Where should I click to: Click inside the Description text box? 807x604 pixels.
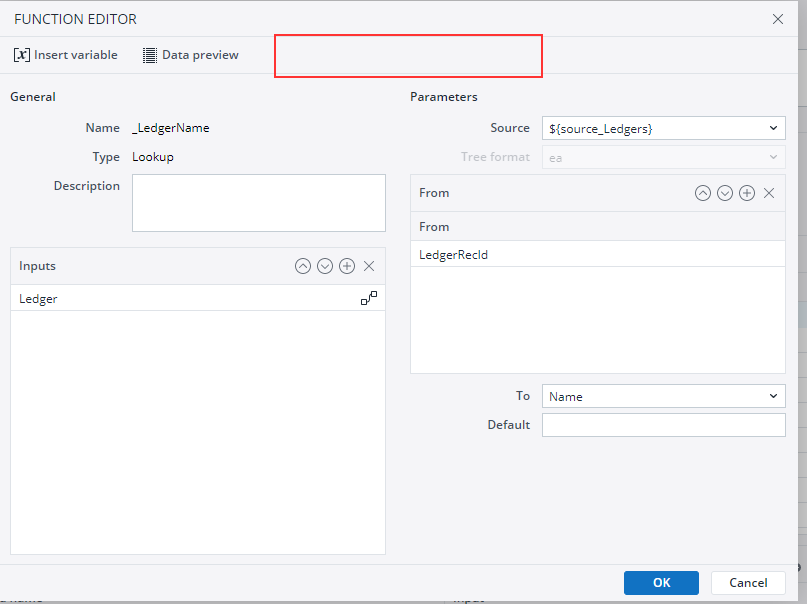click(258, 203)
